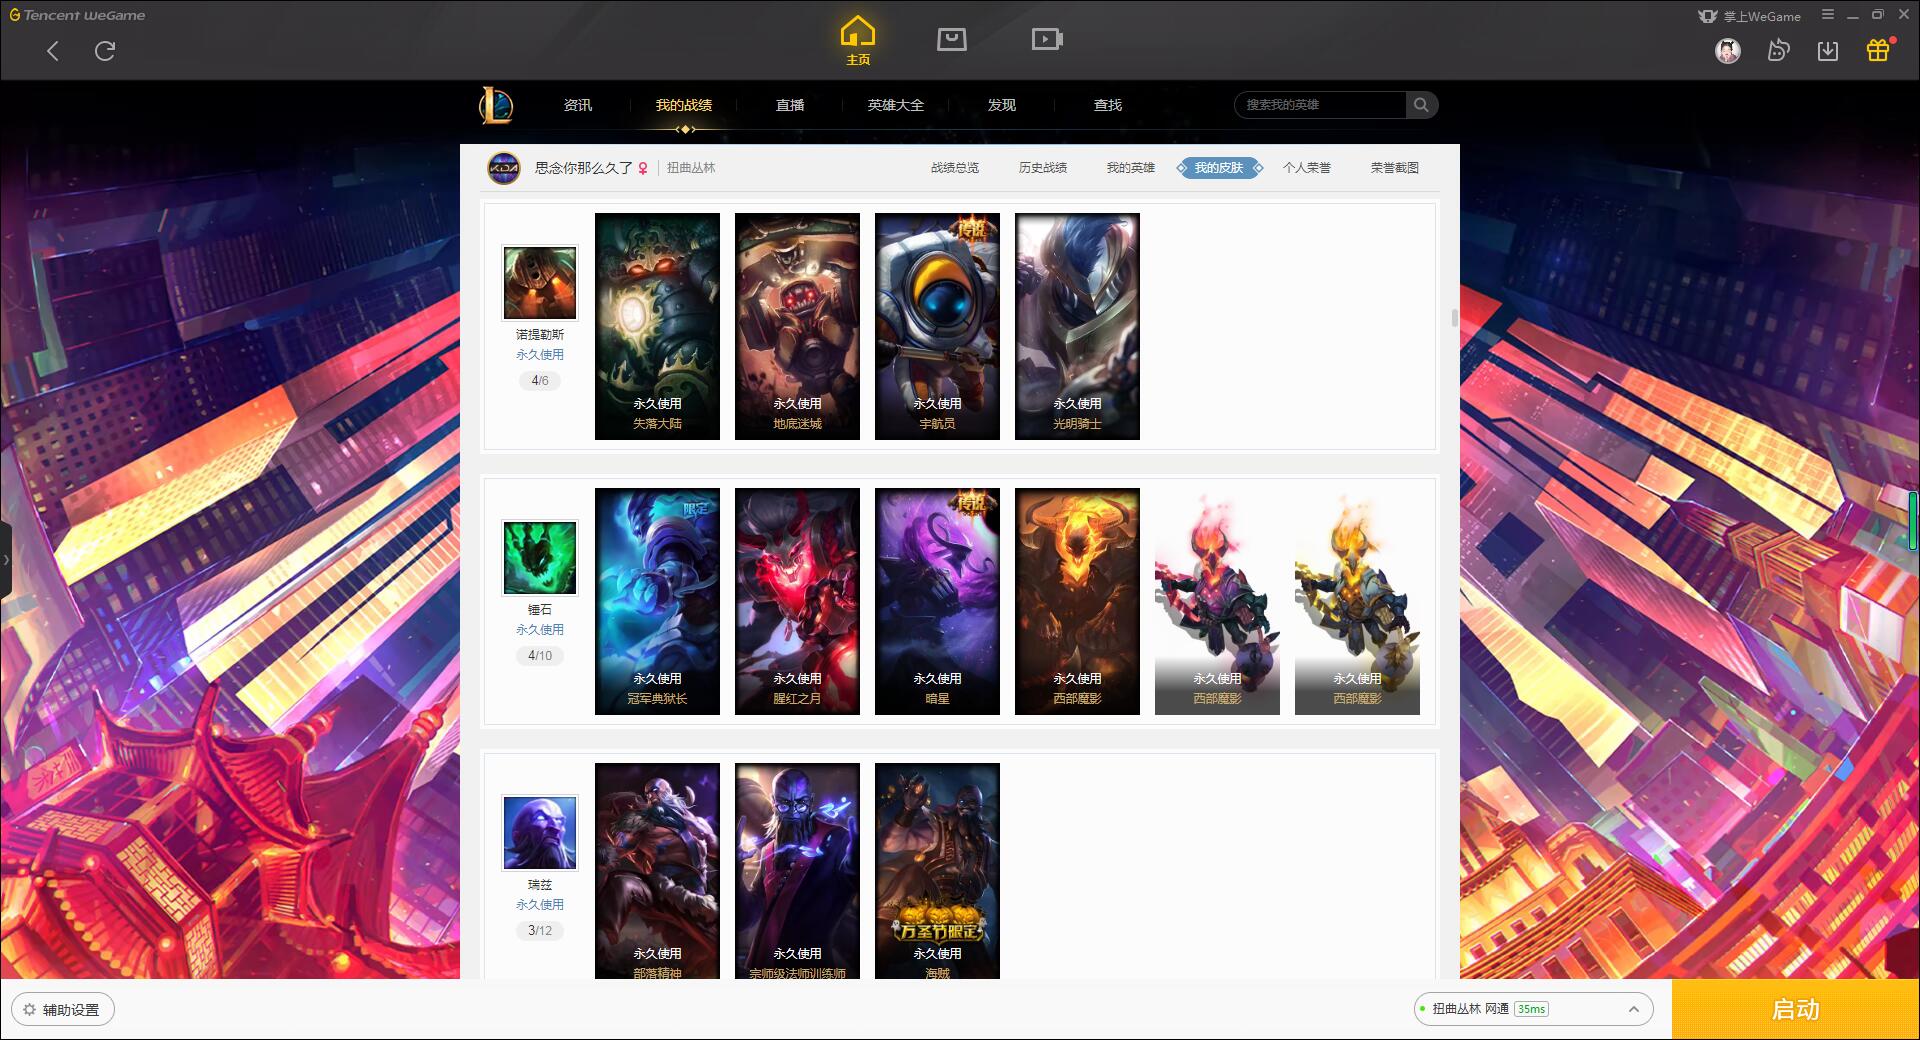Open the 失落大陆 skin card
This screenshot has height=1040, width=1920.
tap(657, 326)
